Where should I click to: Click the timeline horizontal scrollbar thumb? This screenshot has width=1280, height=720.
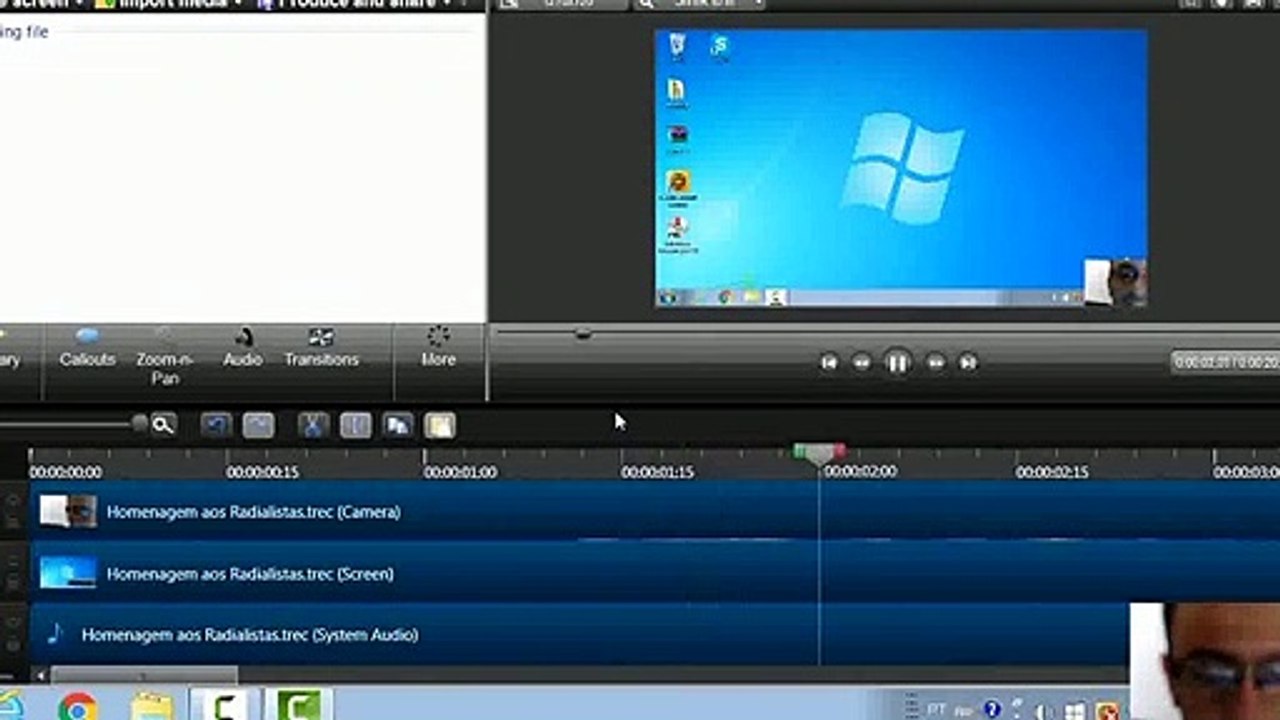(144, 675)
